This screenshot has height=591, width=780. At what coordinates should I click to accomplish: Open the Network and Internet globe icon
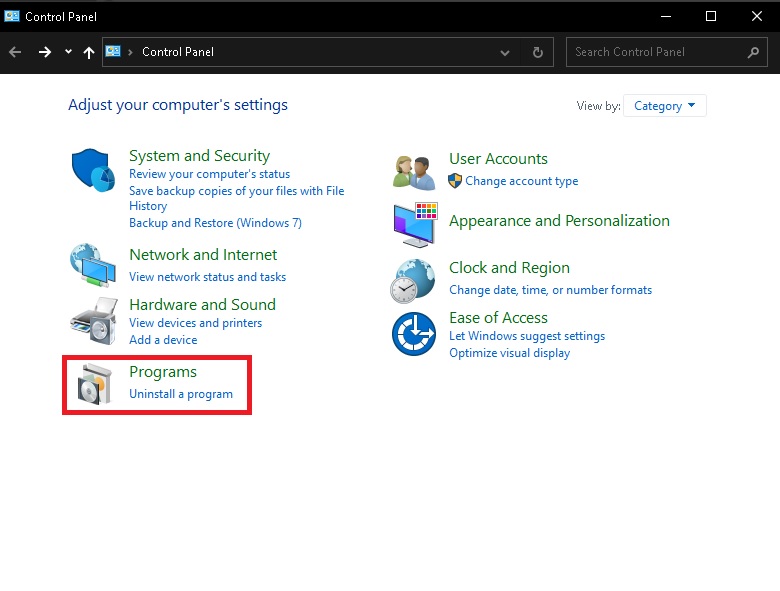click(x=94, y=266)
